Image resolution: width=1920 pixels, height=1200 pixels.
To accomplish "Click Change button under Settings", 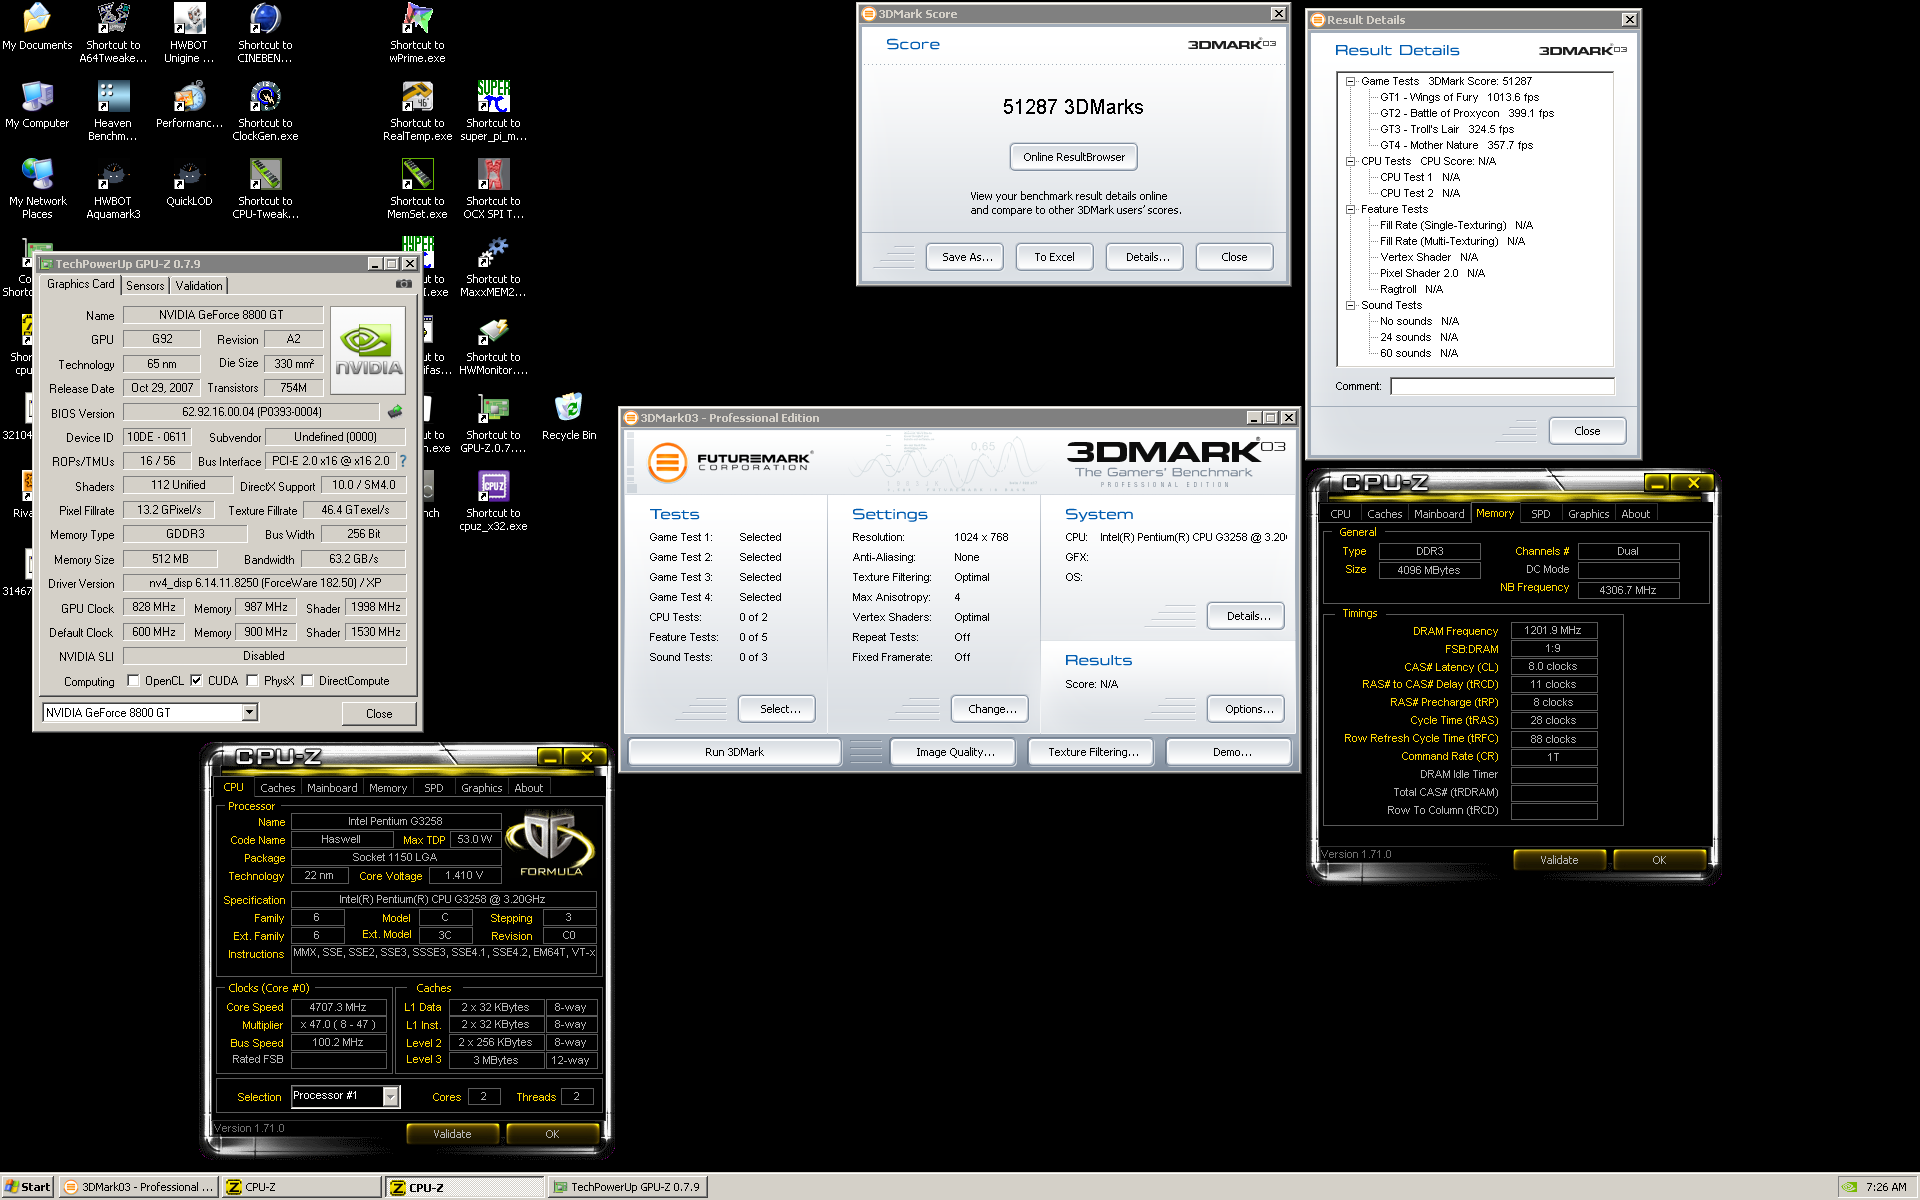I will point(992,709).
